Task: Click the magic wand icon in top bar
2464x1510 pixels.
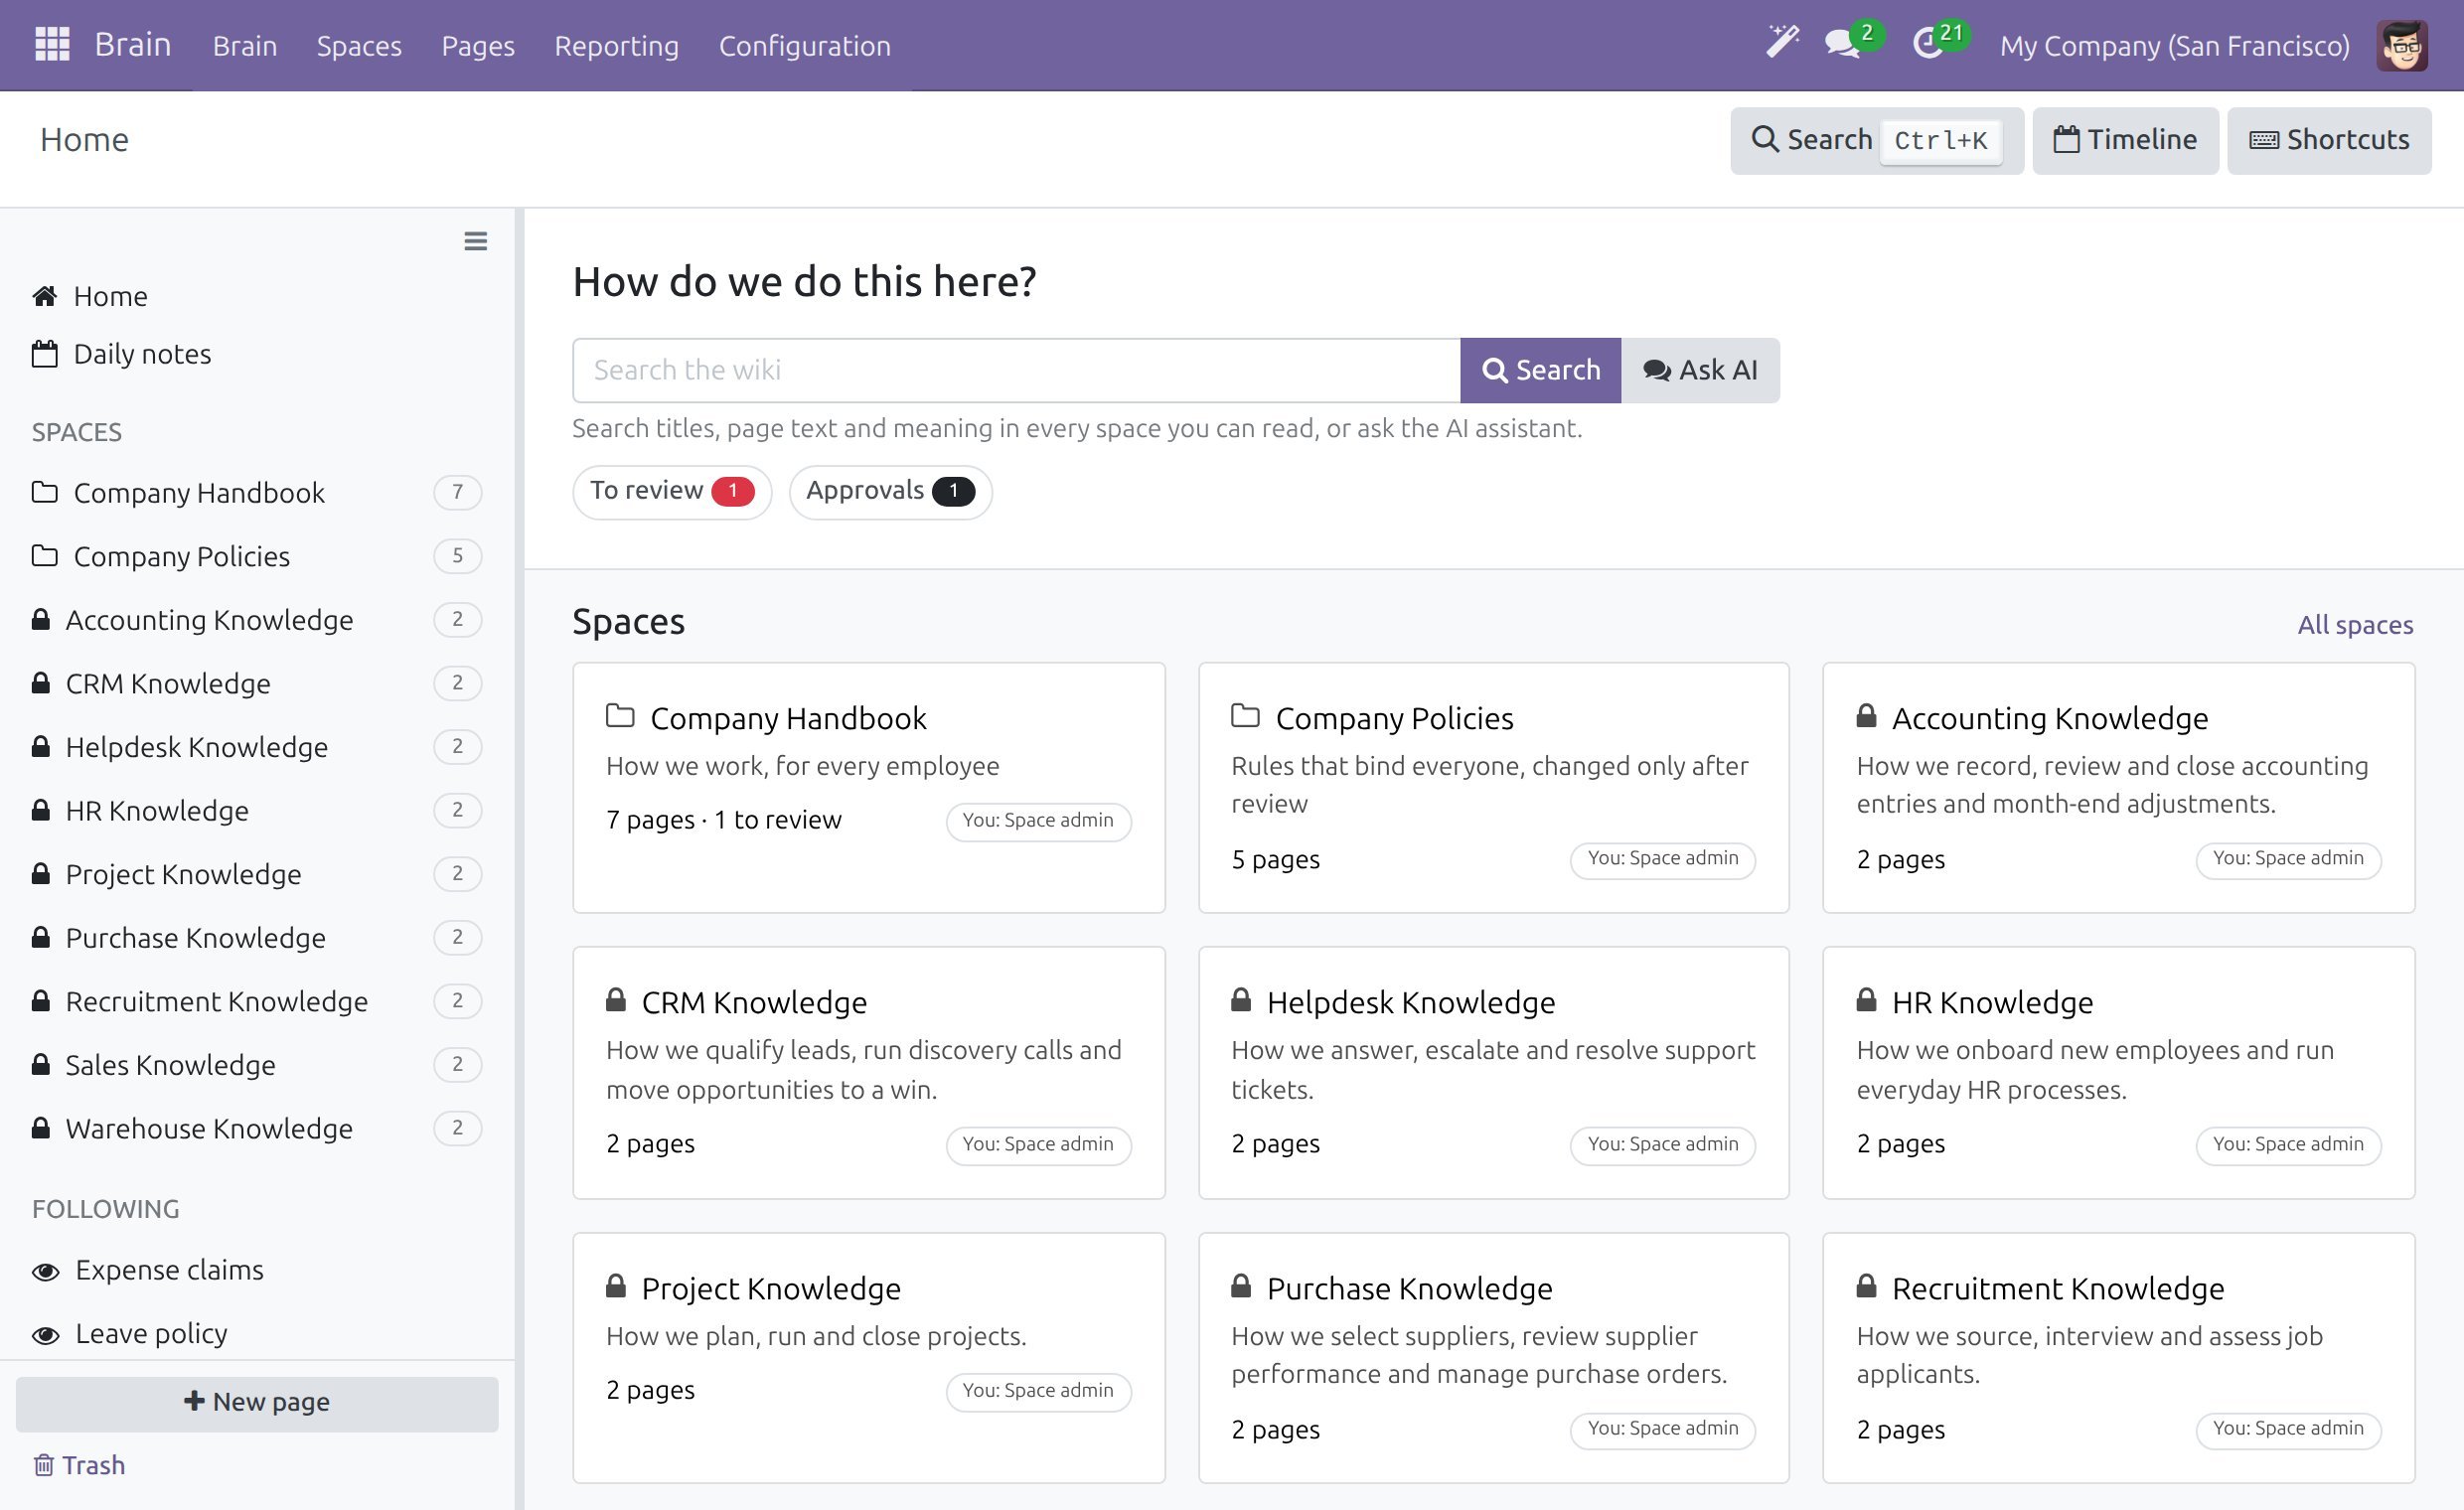Action: pyautogui.click(x=1781, y=43)
